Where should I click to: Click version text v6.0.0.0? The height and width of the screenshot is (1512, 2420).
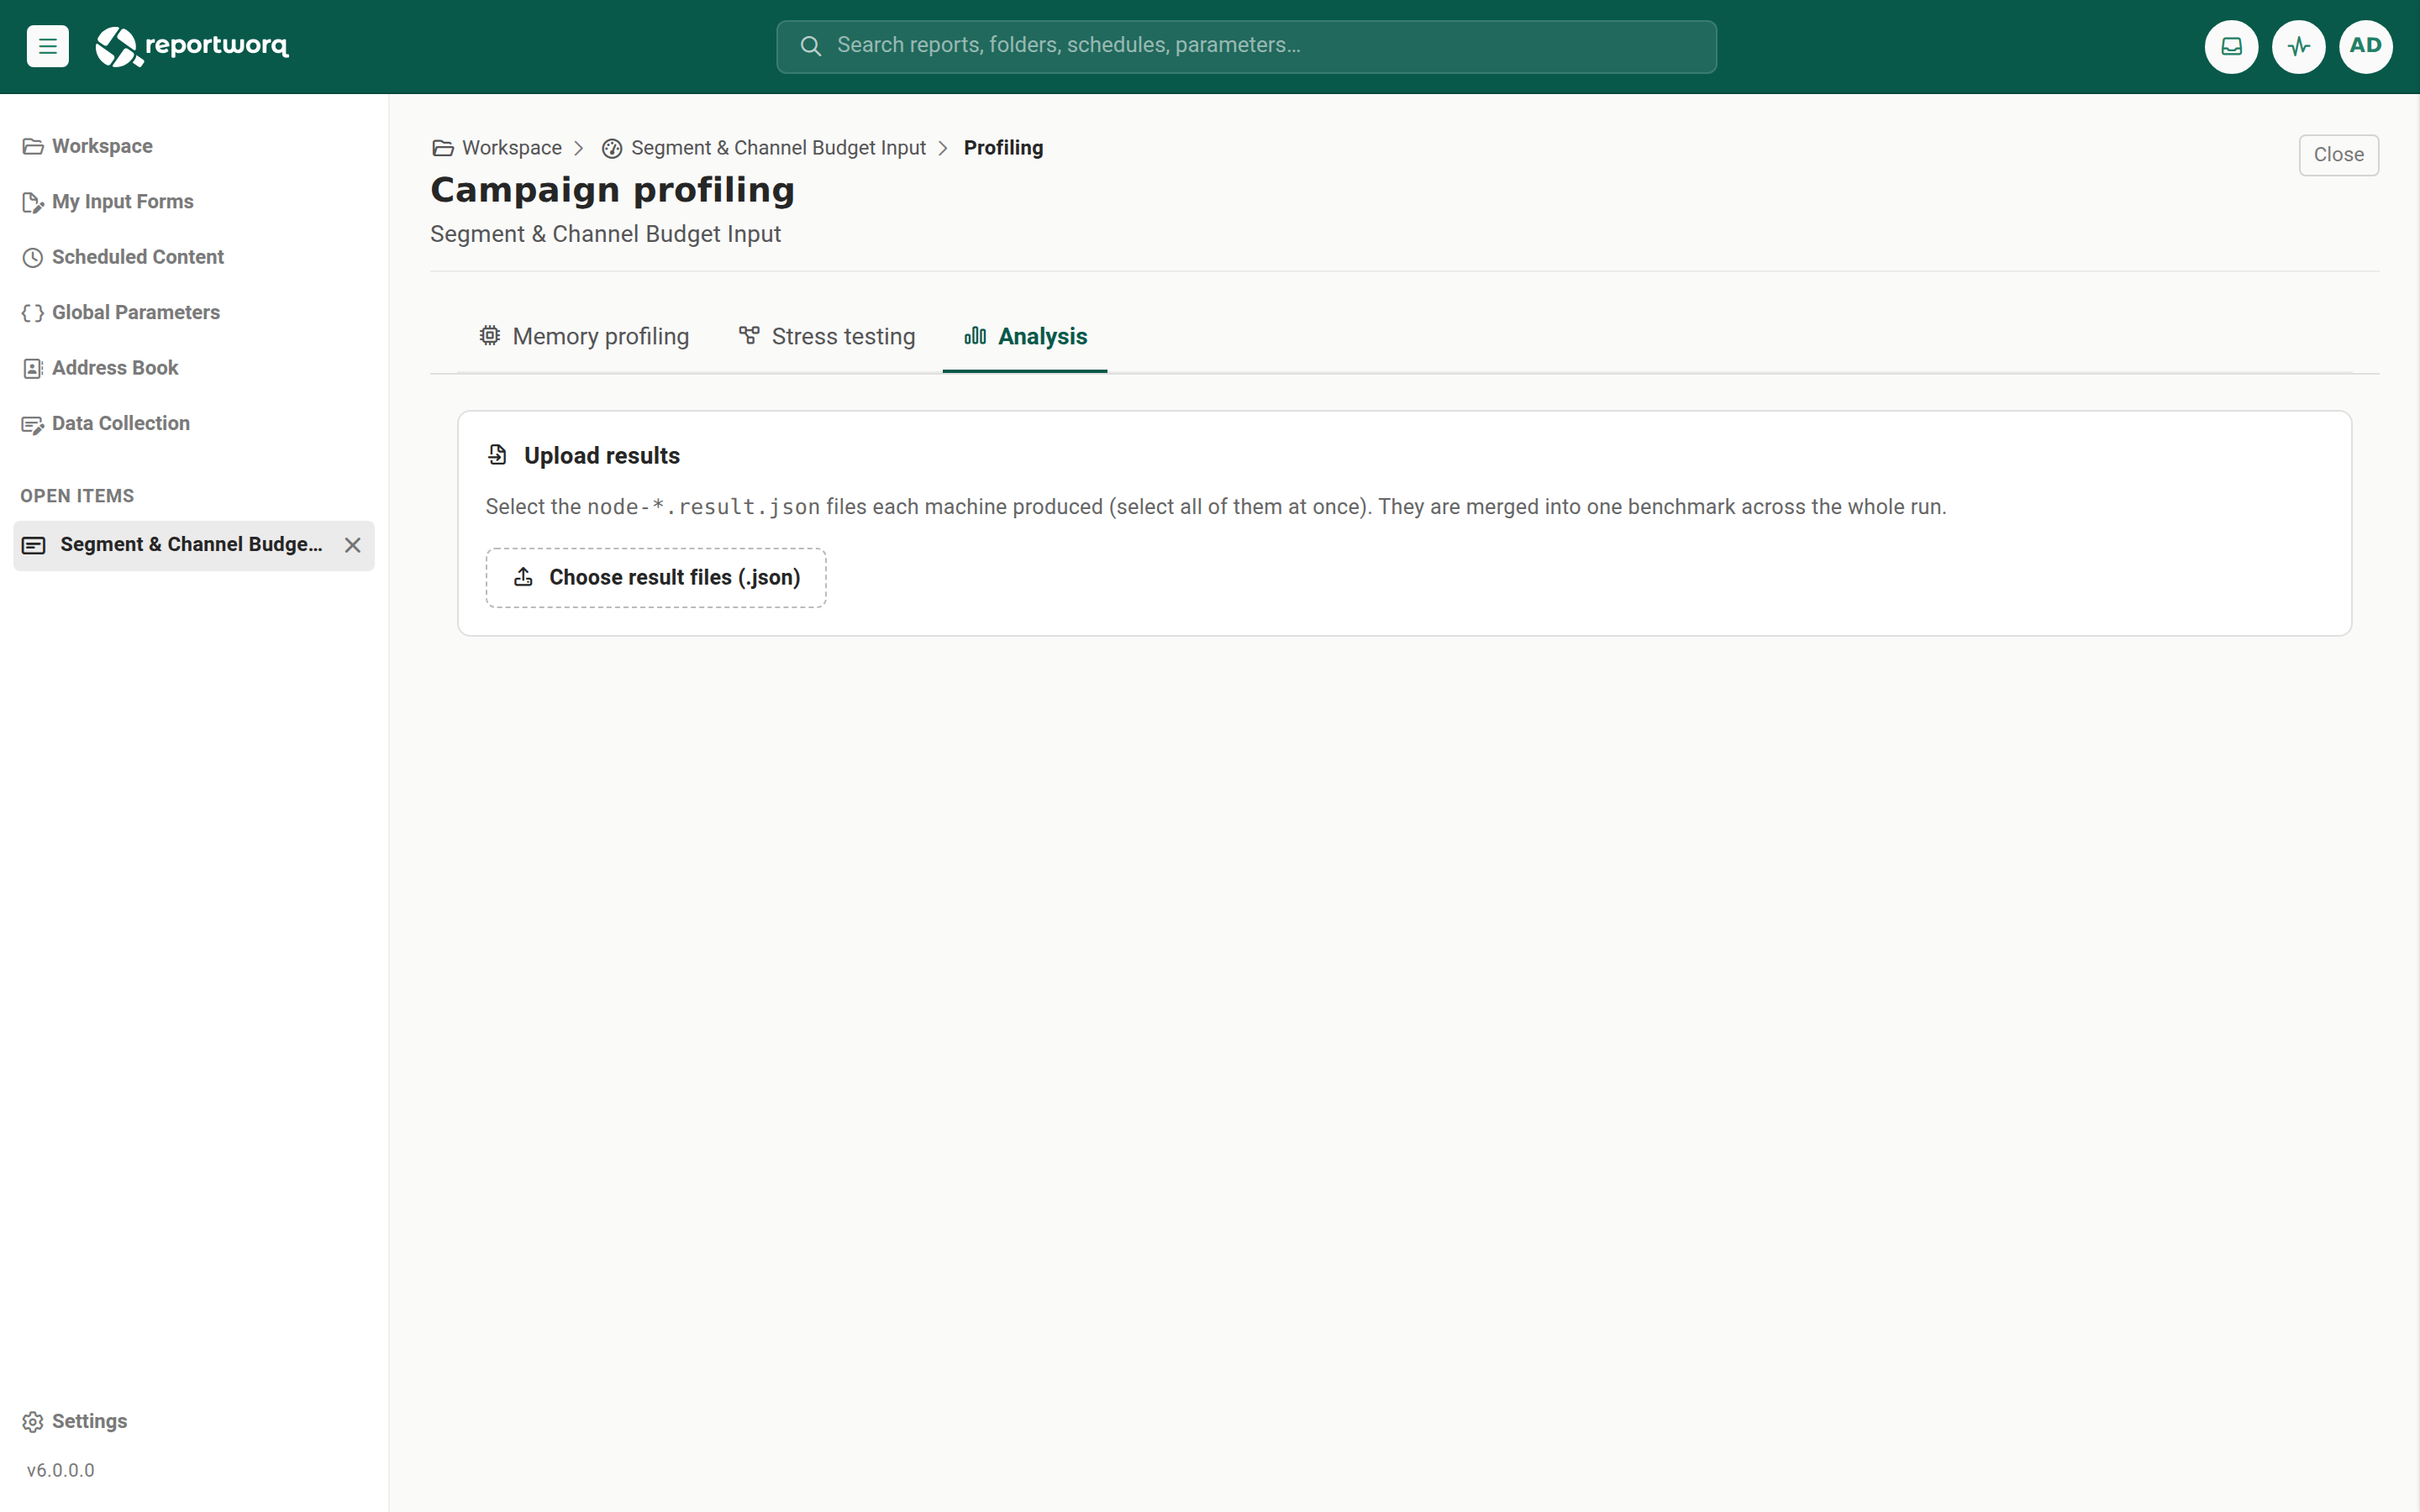tap(61, 1470)
